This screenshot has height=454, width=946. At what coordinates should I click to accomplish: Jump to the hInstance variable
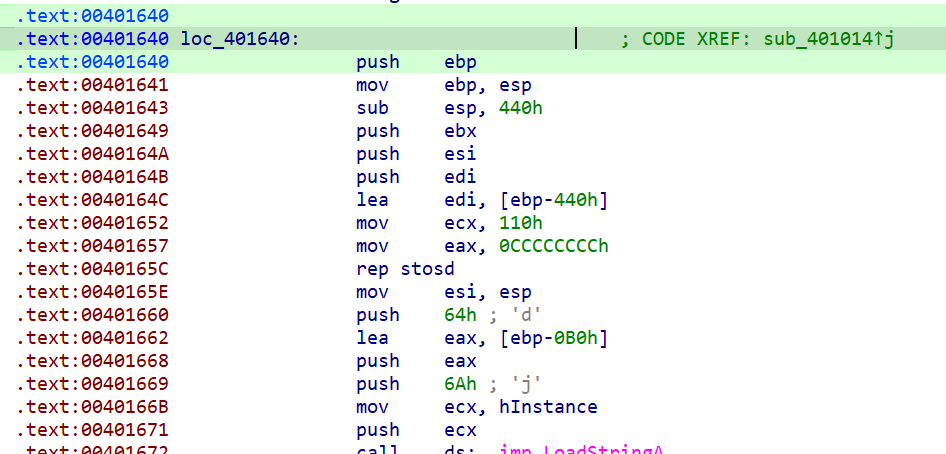point(548,407)
